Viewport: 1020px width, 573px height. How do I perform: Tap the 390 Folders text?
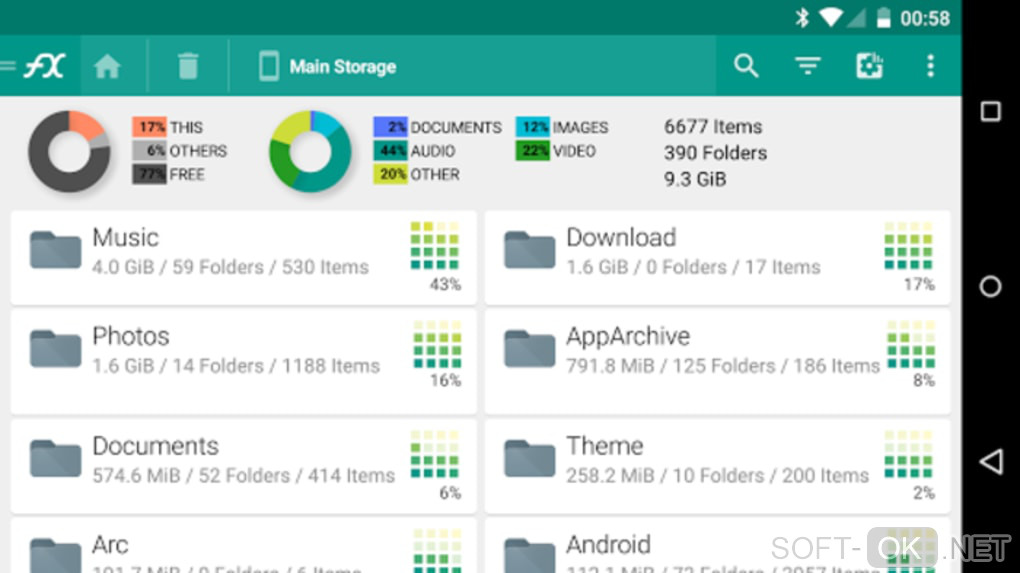pos(716,153)
